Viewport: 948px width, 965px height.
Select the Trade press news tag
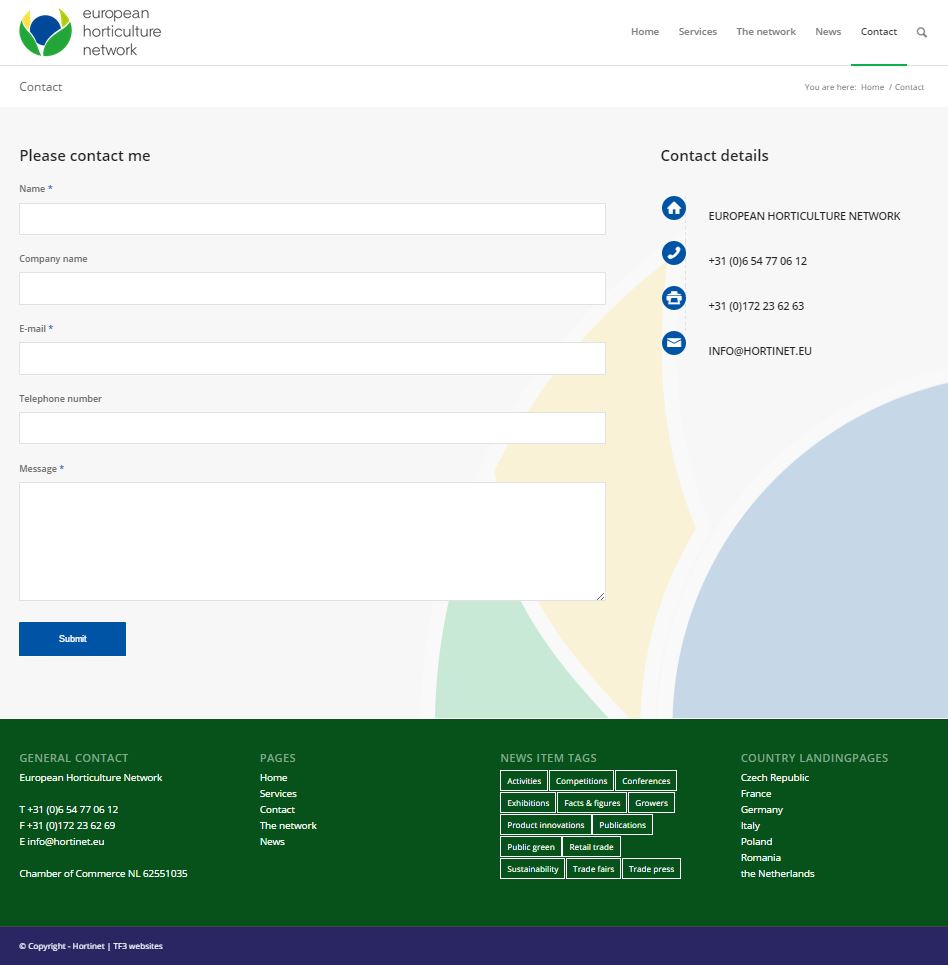click(x=651, y=869)
